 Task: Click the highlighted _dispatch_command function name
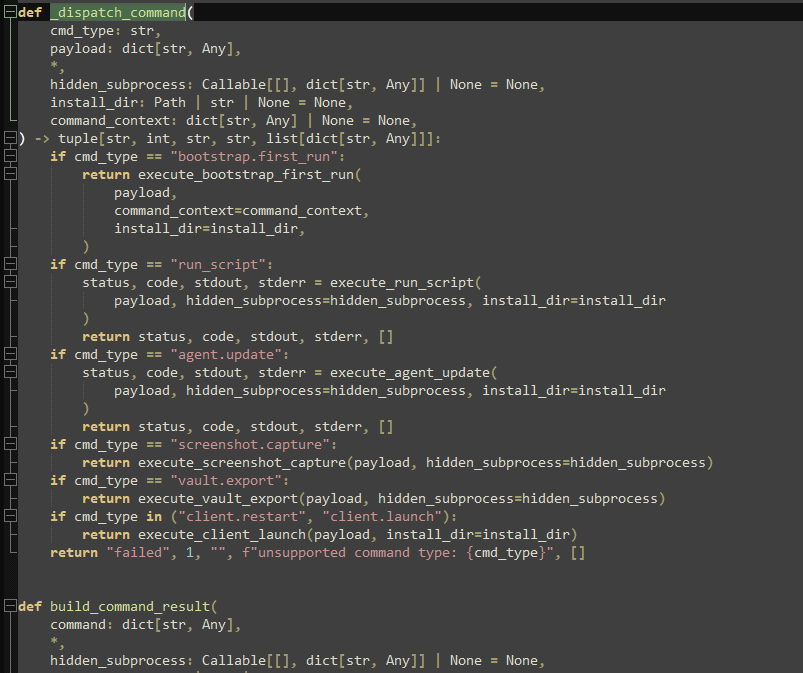118,12
